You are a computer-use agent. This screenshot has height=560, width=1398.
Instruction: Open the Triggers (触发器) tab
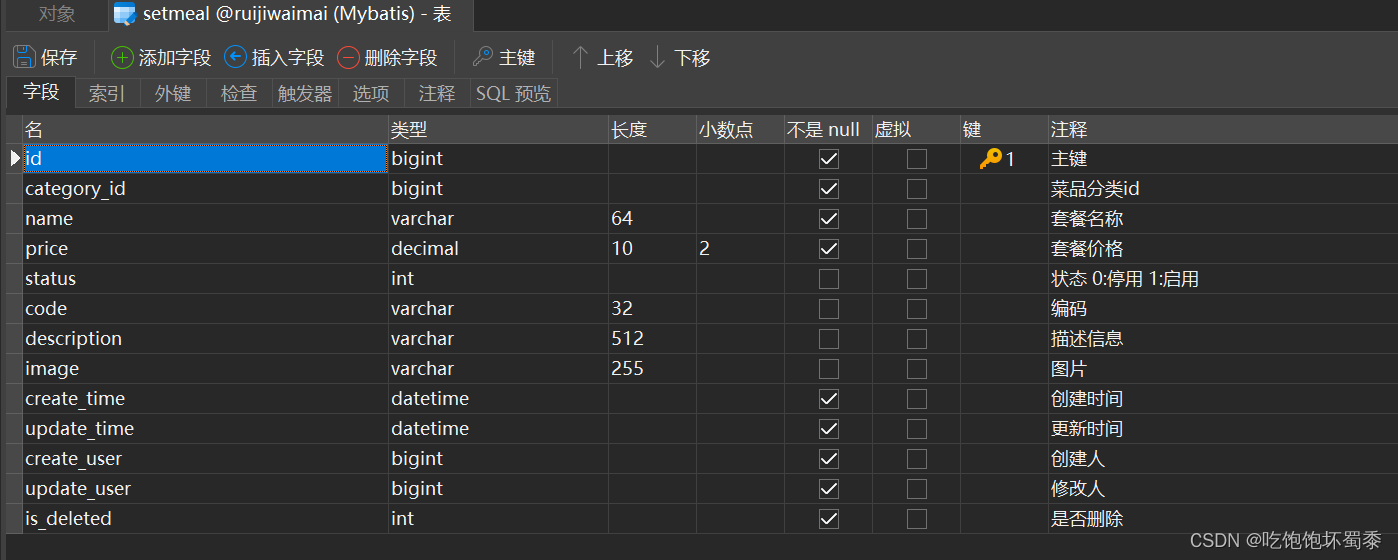pos(305,93)
